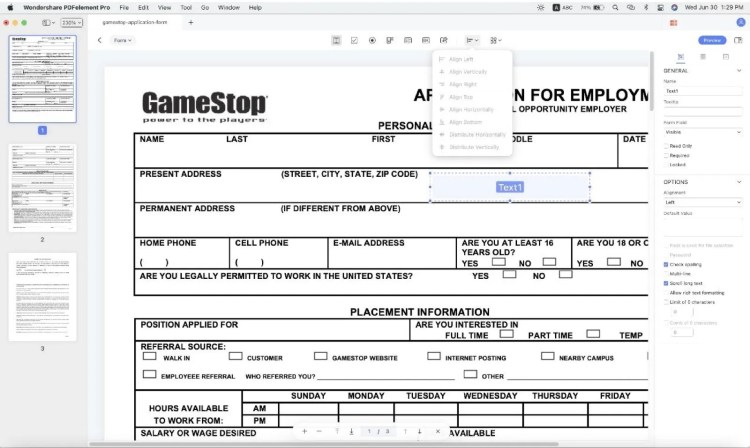Image resolution: width=750 pixels, height=448 pixels.
Task: Jump to first page in floating bar
Action: click(x=337, y=431)
